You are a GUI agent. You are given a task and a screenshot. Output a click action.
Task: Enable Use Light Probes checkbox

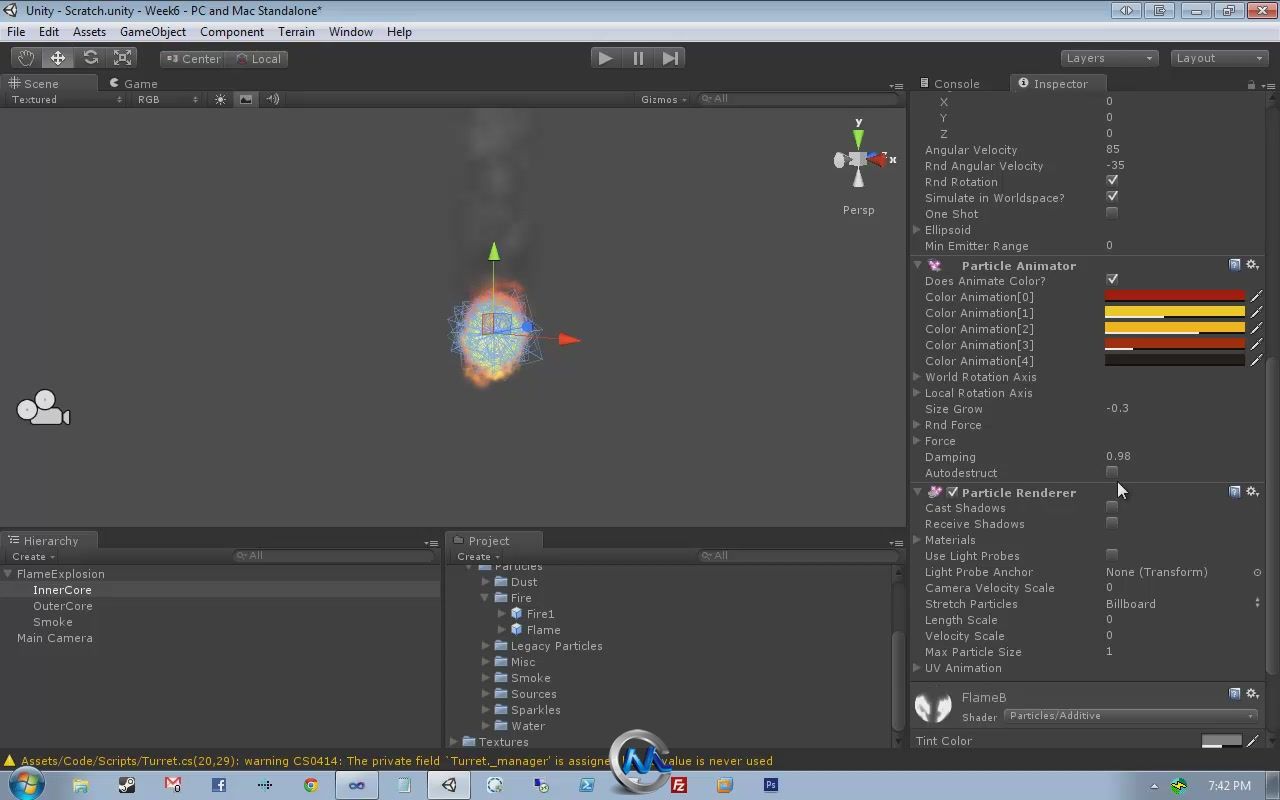(x=1112, y=555)
